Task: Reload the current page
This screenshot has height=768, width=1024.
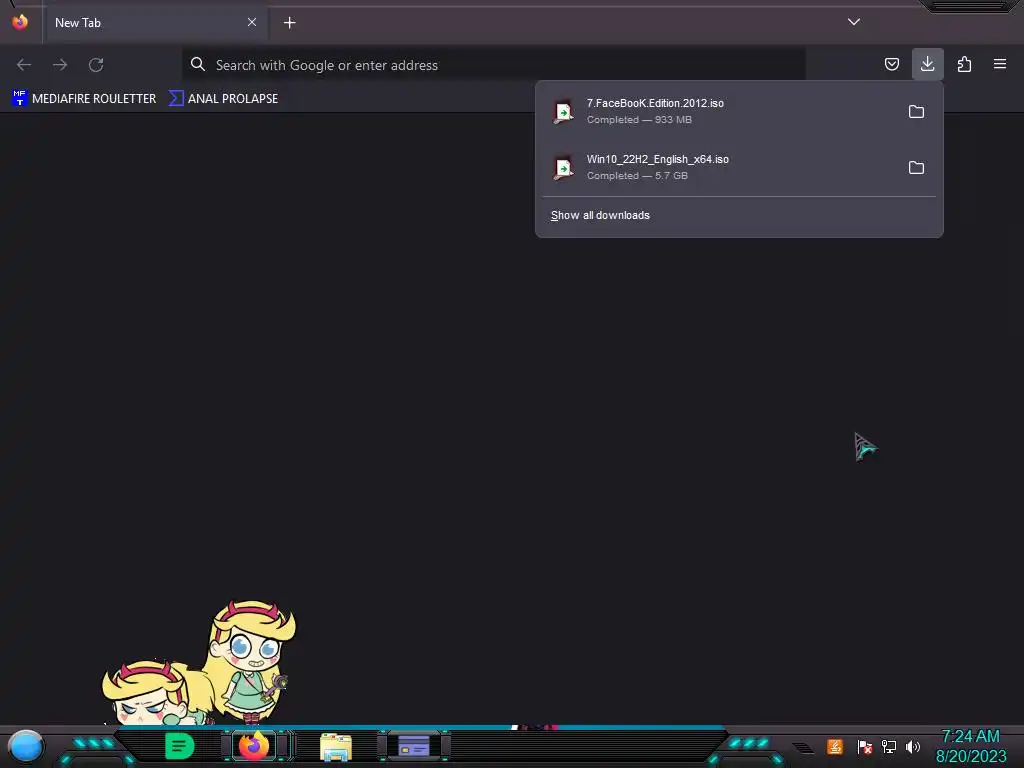Action: point(96,65)
